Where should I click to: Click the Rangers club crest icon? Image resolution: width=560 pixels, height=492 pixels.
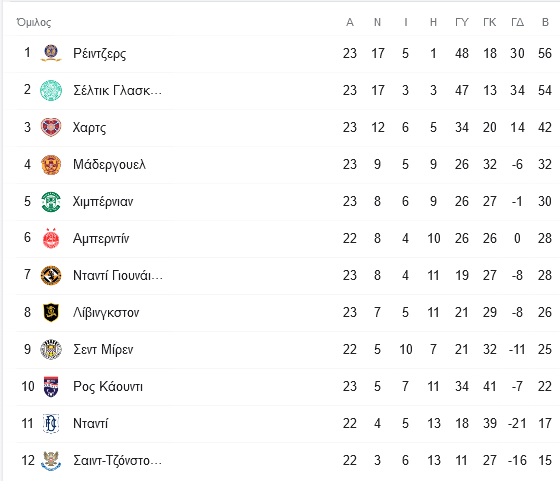point(51,53)
